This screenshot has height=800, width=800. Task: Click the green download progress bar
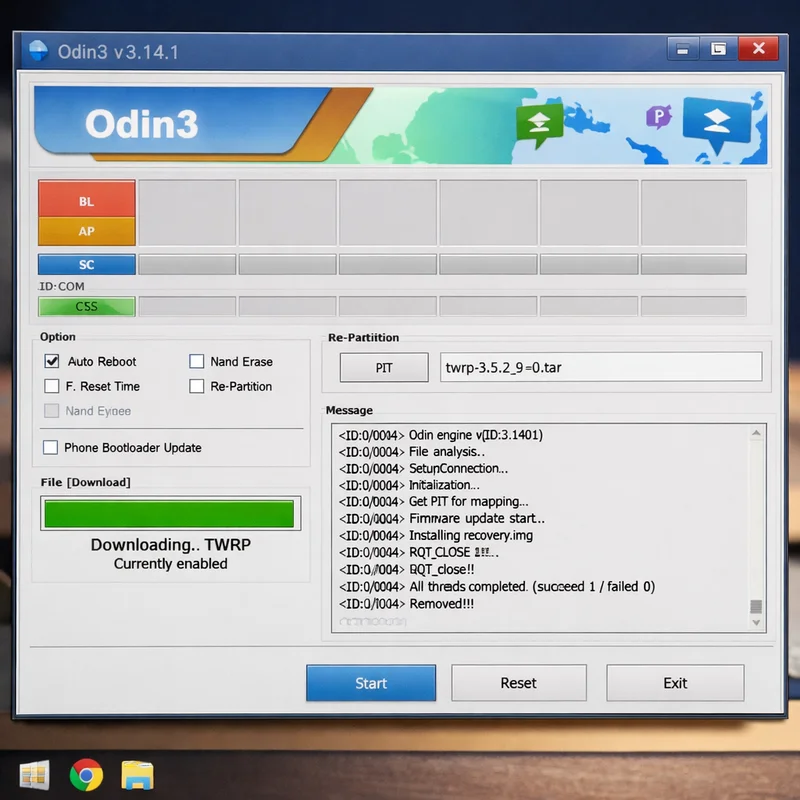[168, 514]
